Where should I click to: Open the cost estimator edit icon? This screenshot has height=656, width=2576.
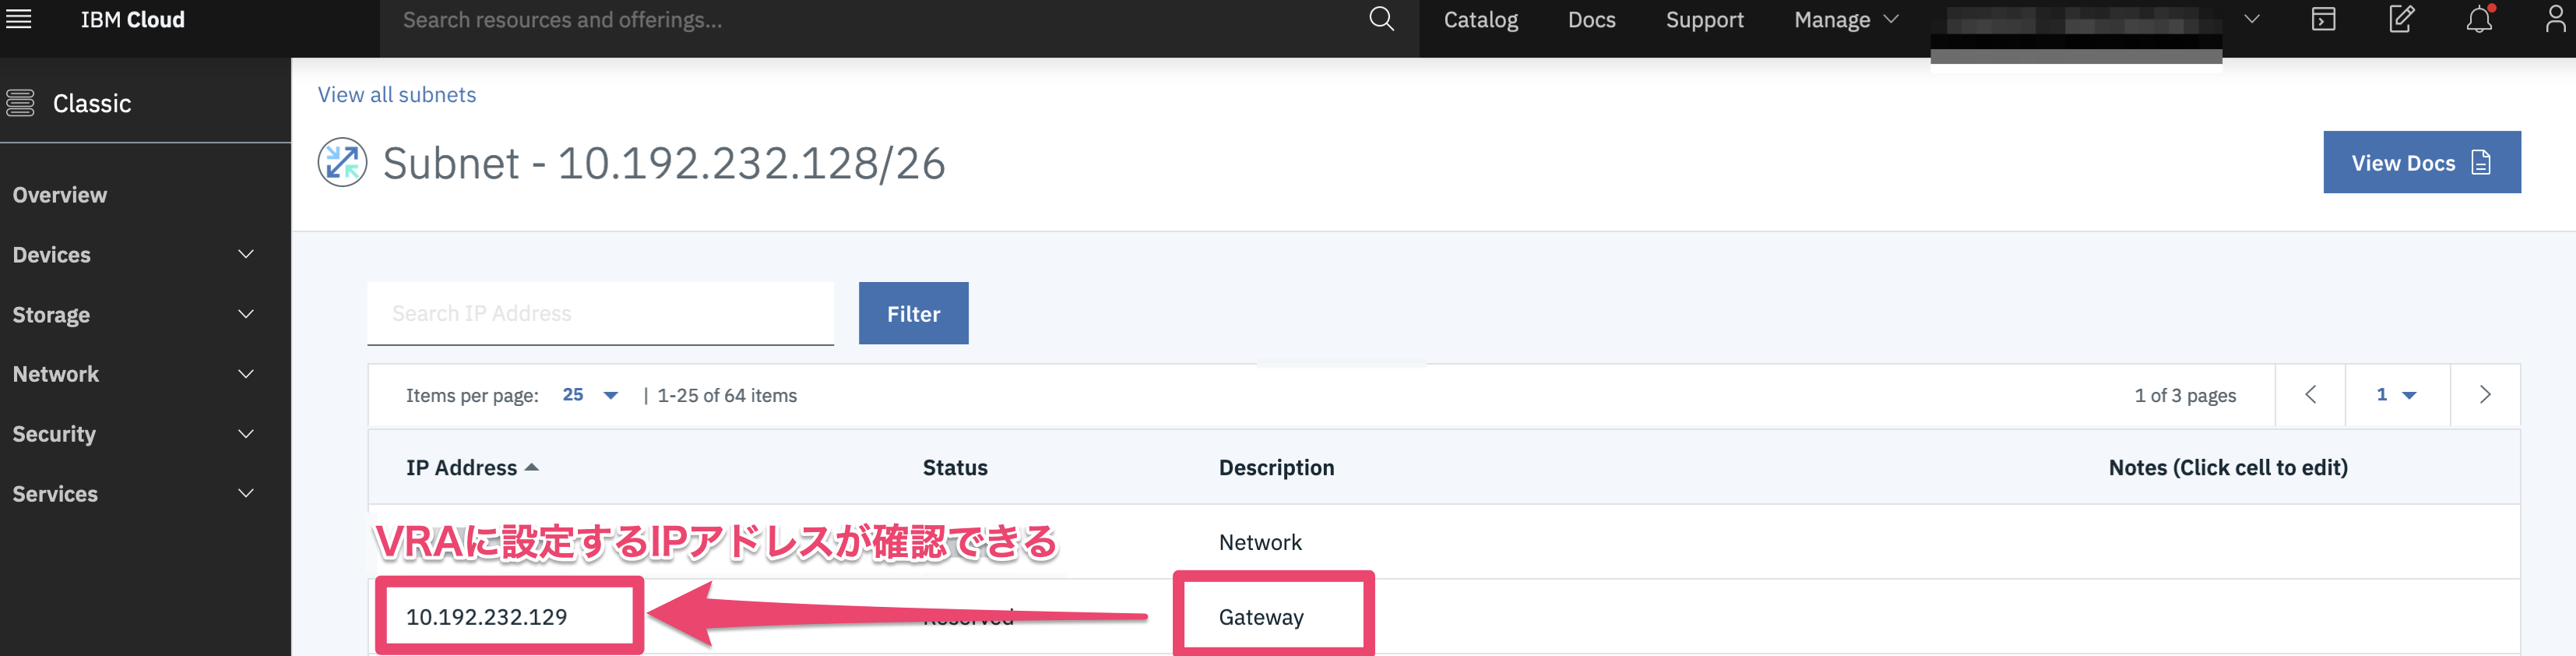[x=2401, y=19]
